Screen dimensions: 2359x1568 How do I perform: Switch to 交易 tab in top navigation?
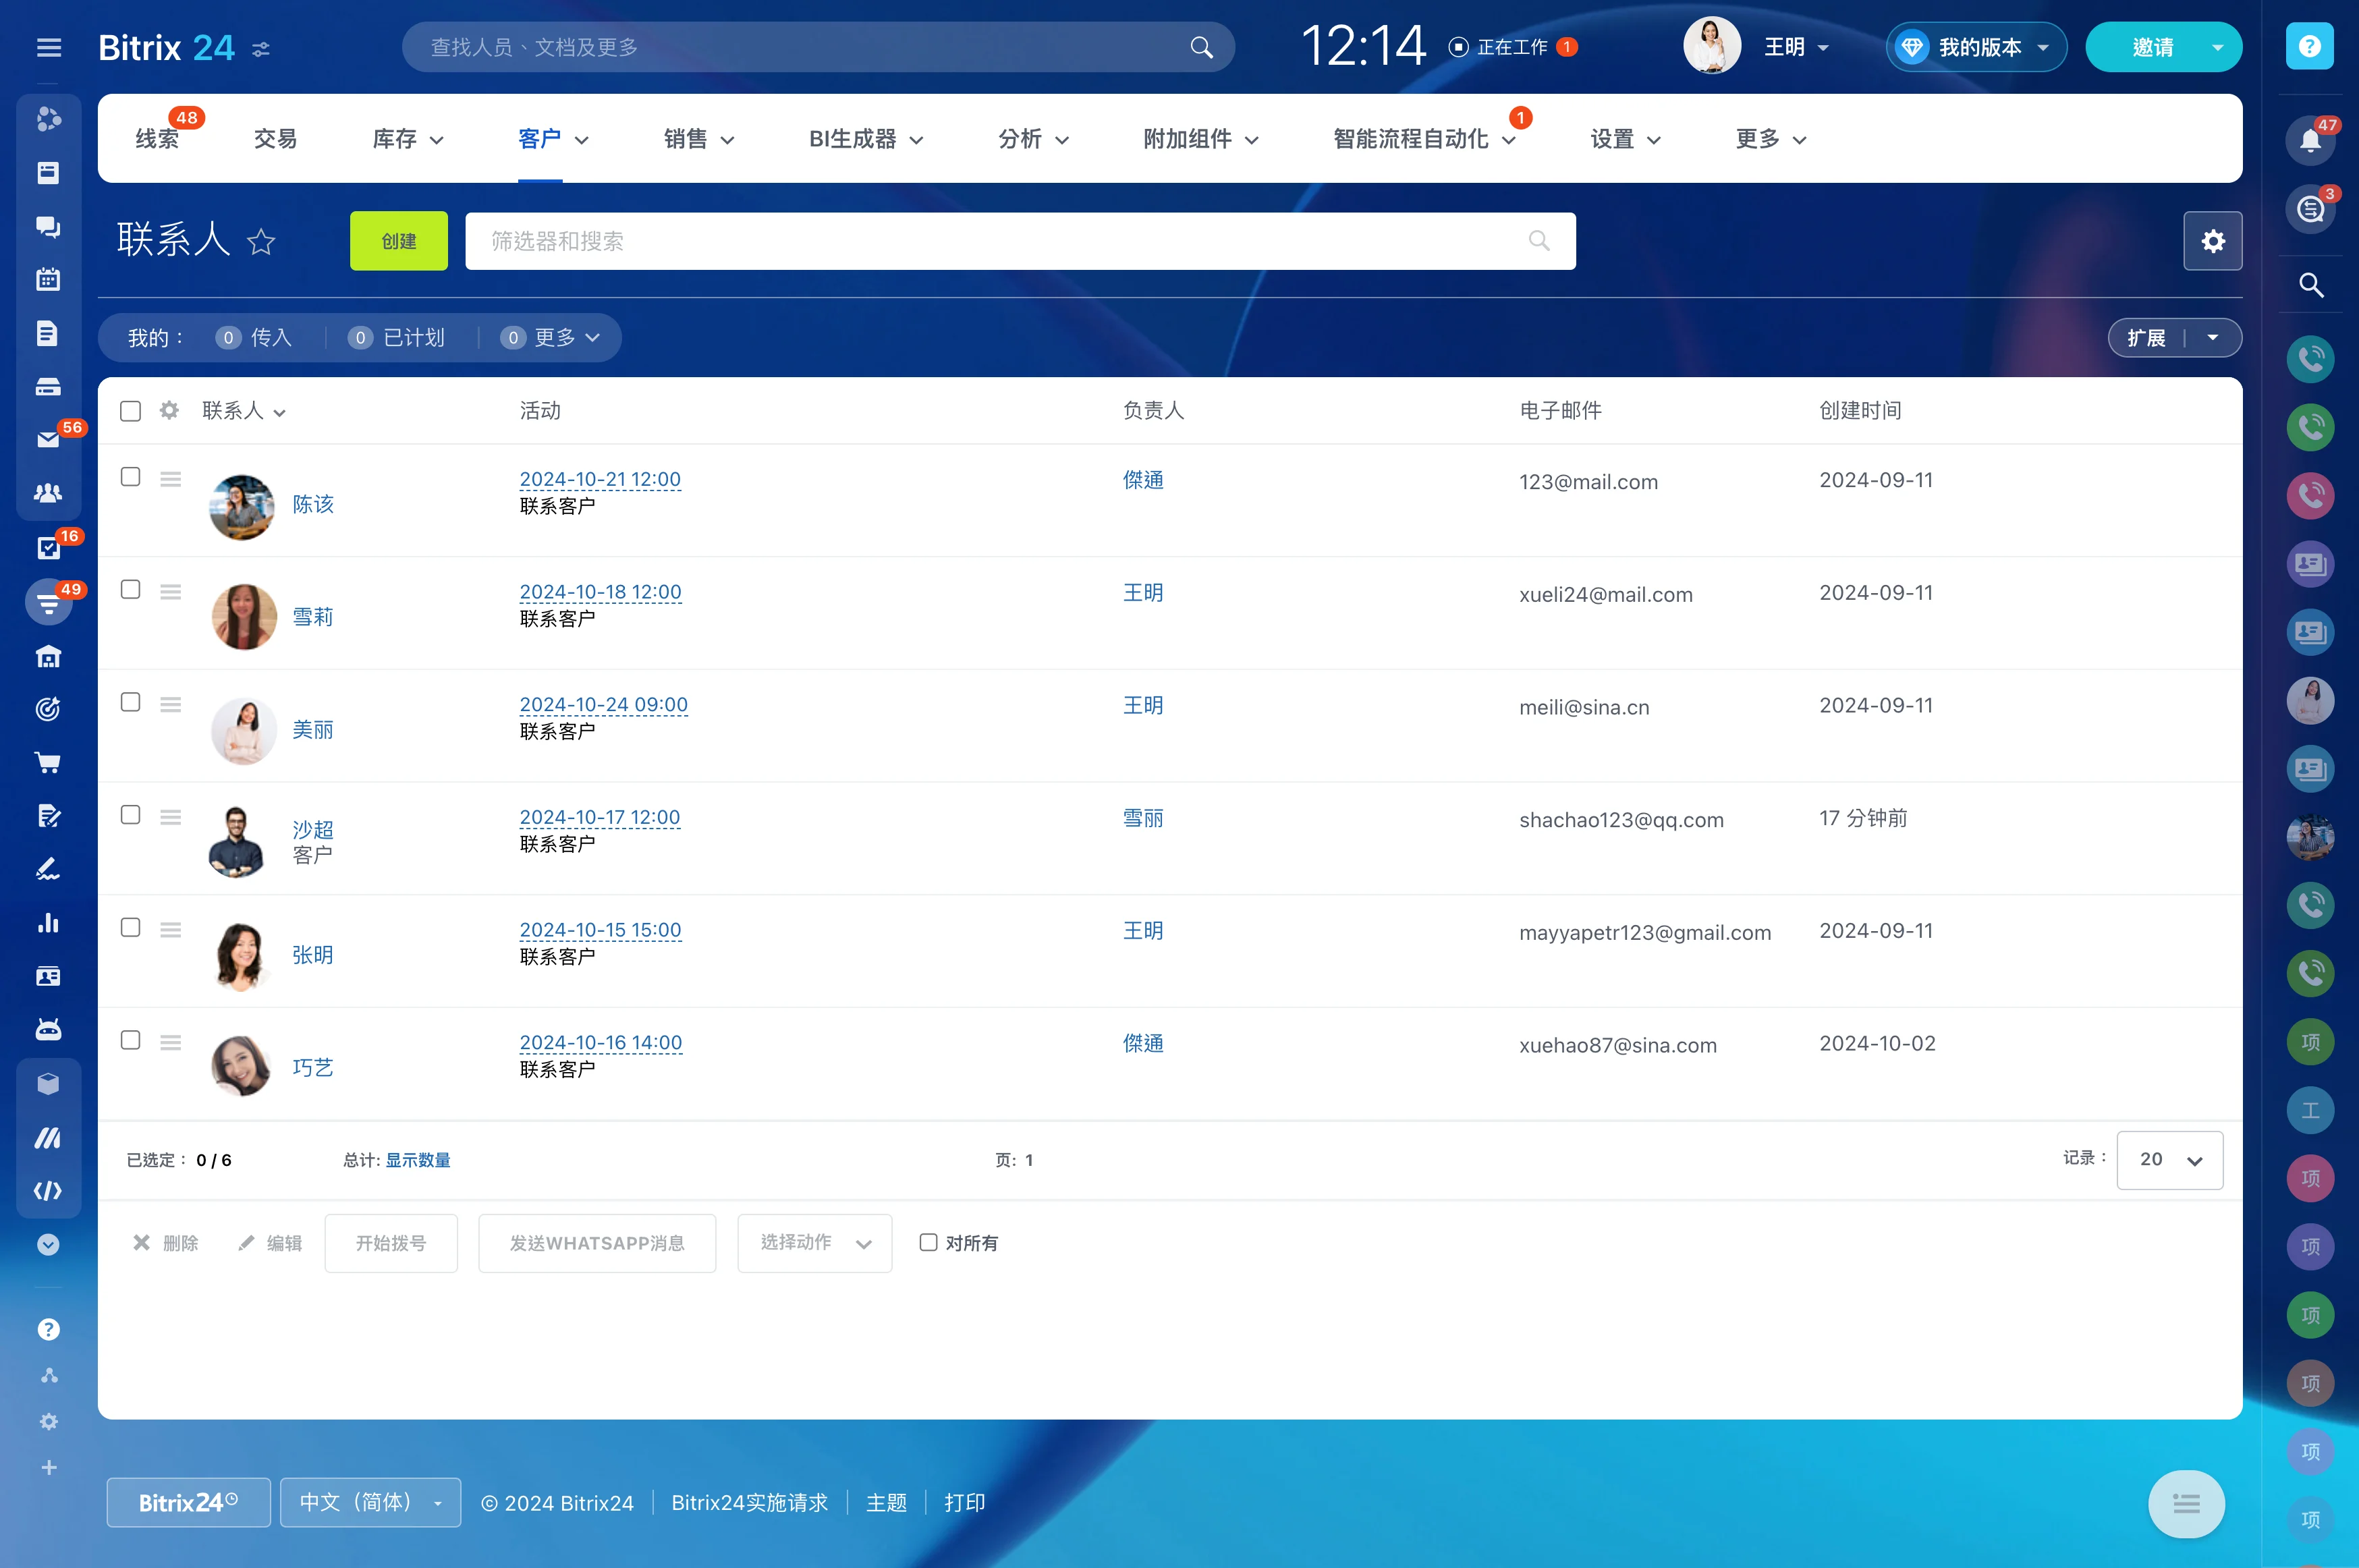[x=275, y=138]
